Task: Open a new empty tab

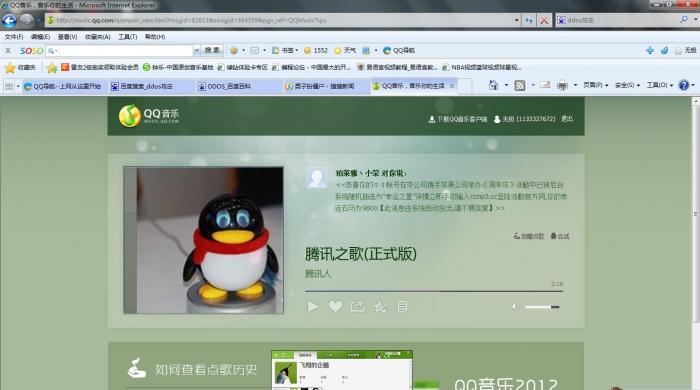Action: tap(465, 86)
